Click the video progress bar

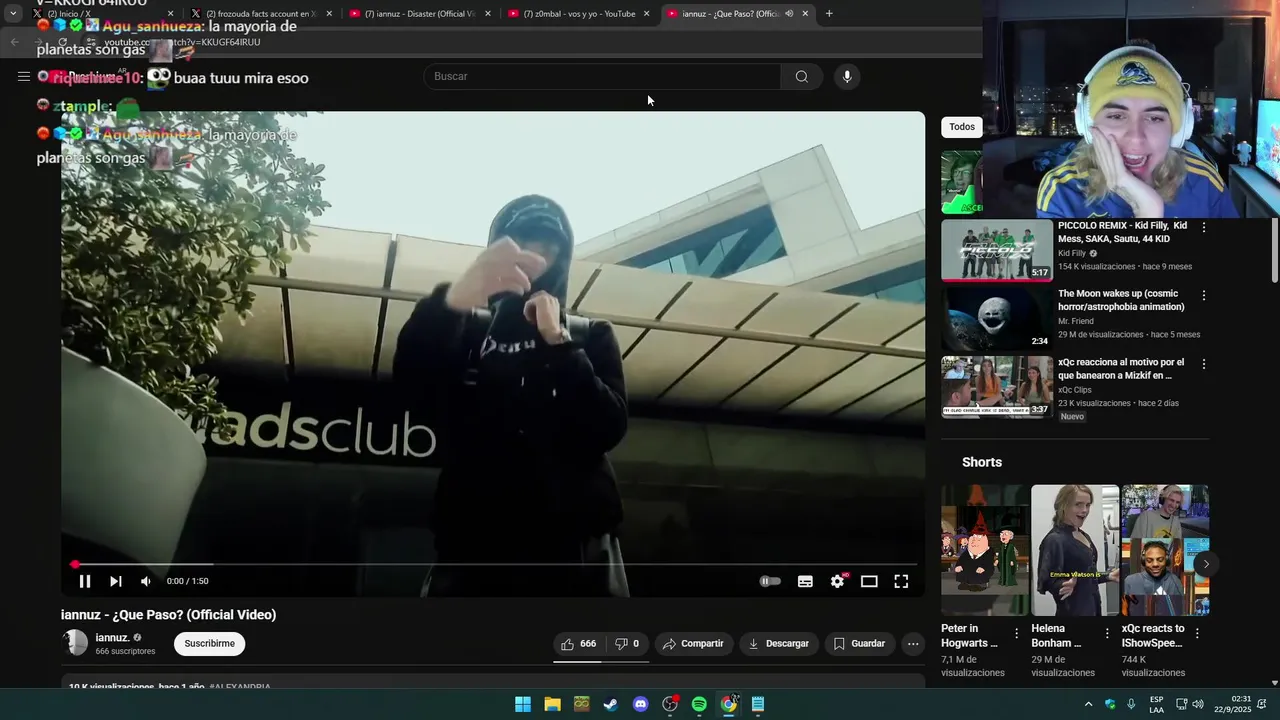click(492, 565)
